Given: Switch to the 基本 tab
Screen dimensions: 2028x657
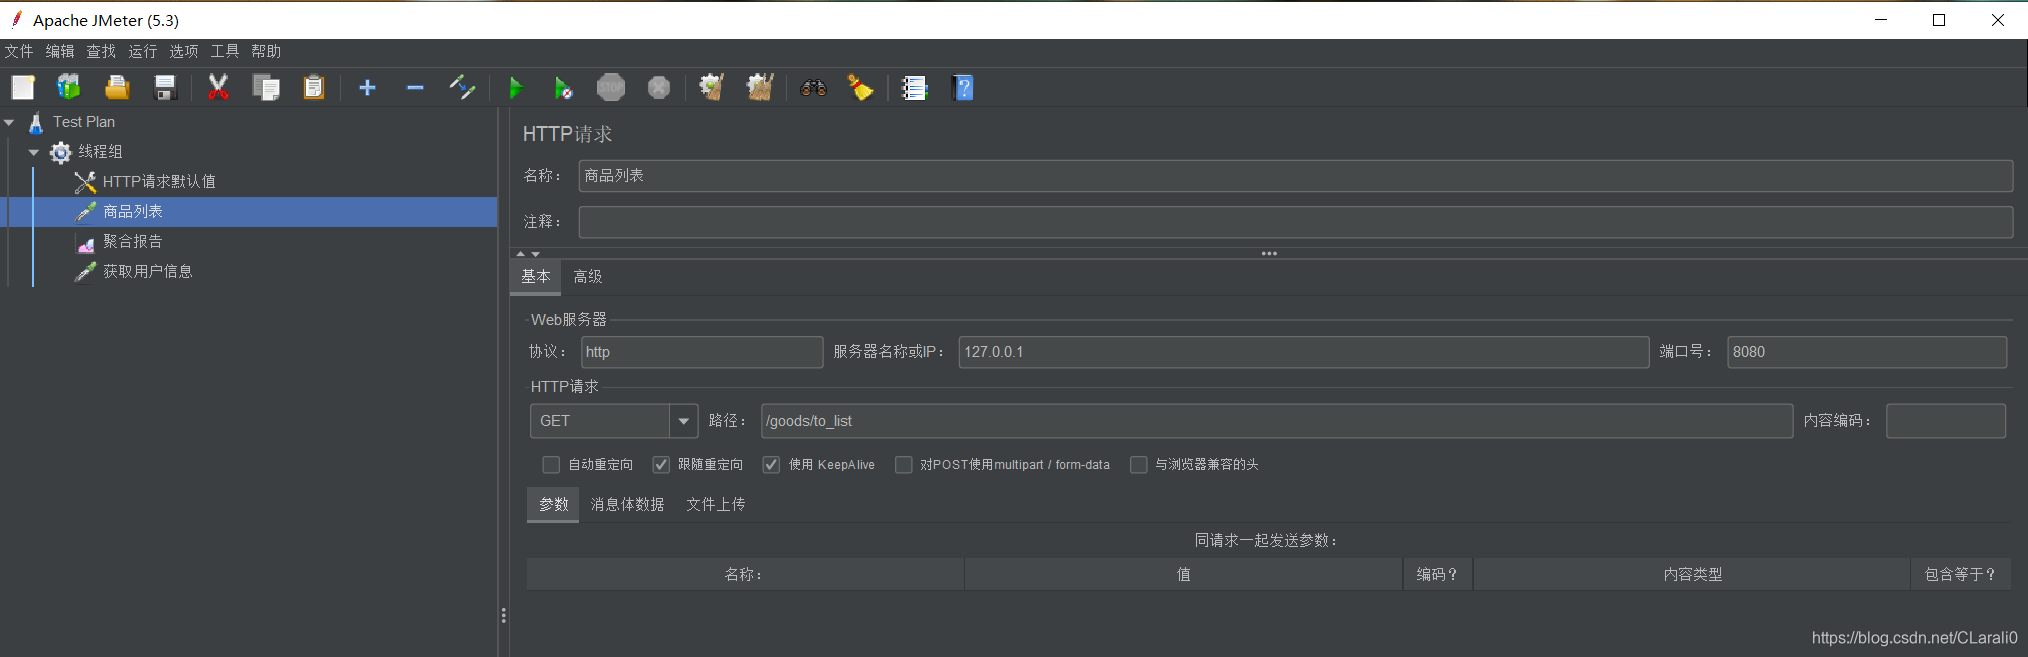Looking at the screenshot, I should pos(535,277).
